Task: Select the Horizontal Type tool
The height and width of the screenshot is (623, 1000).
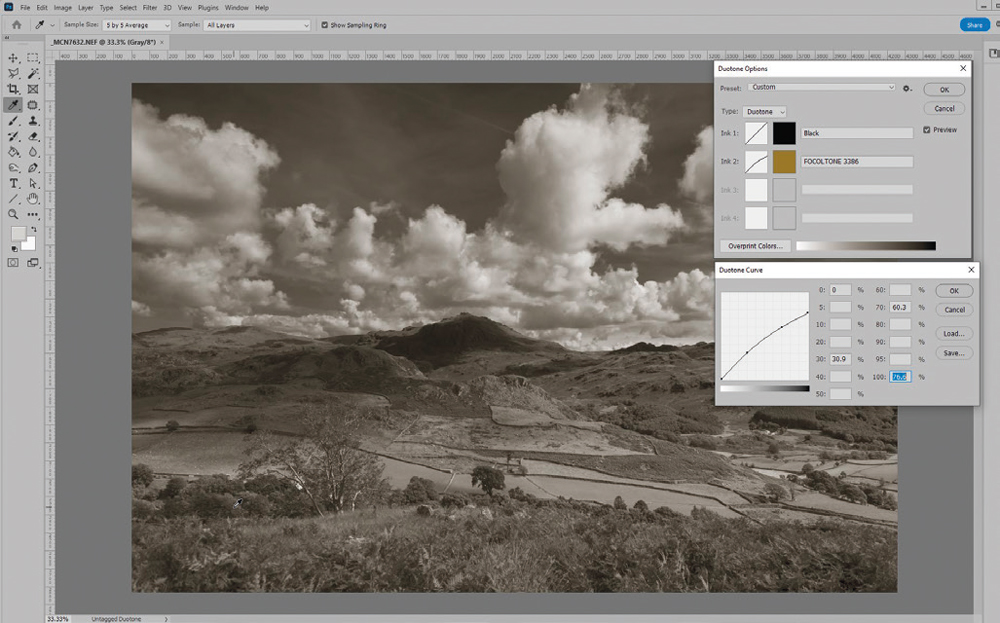Action: point(13,184)
